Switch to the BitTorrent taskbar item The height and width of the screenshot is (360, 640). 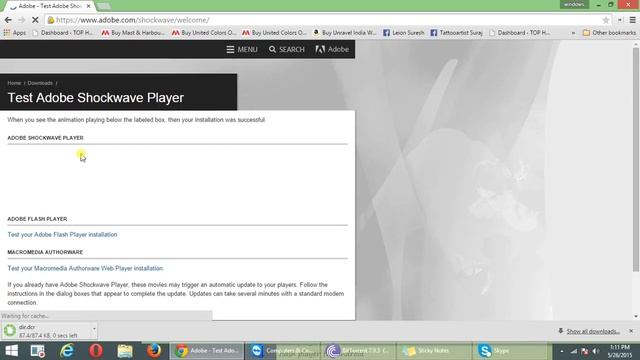click(358, 351)
